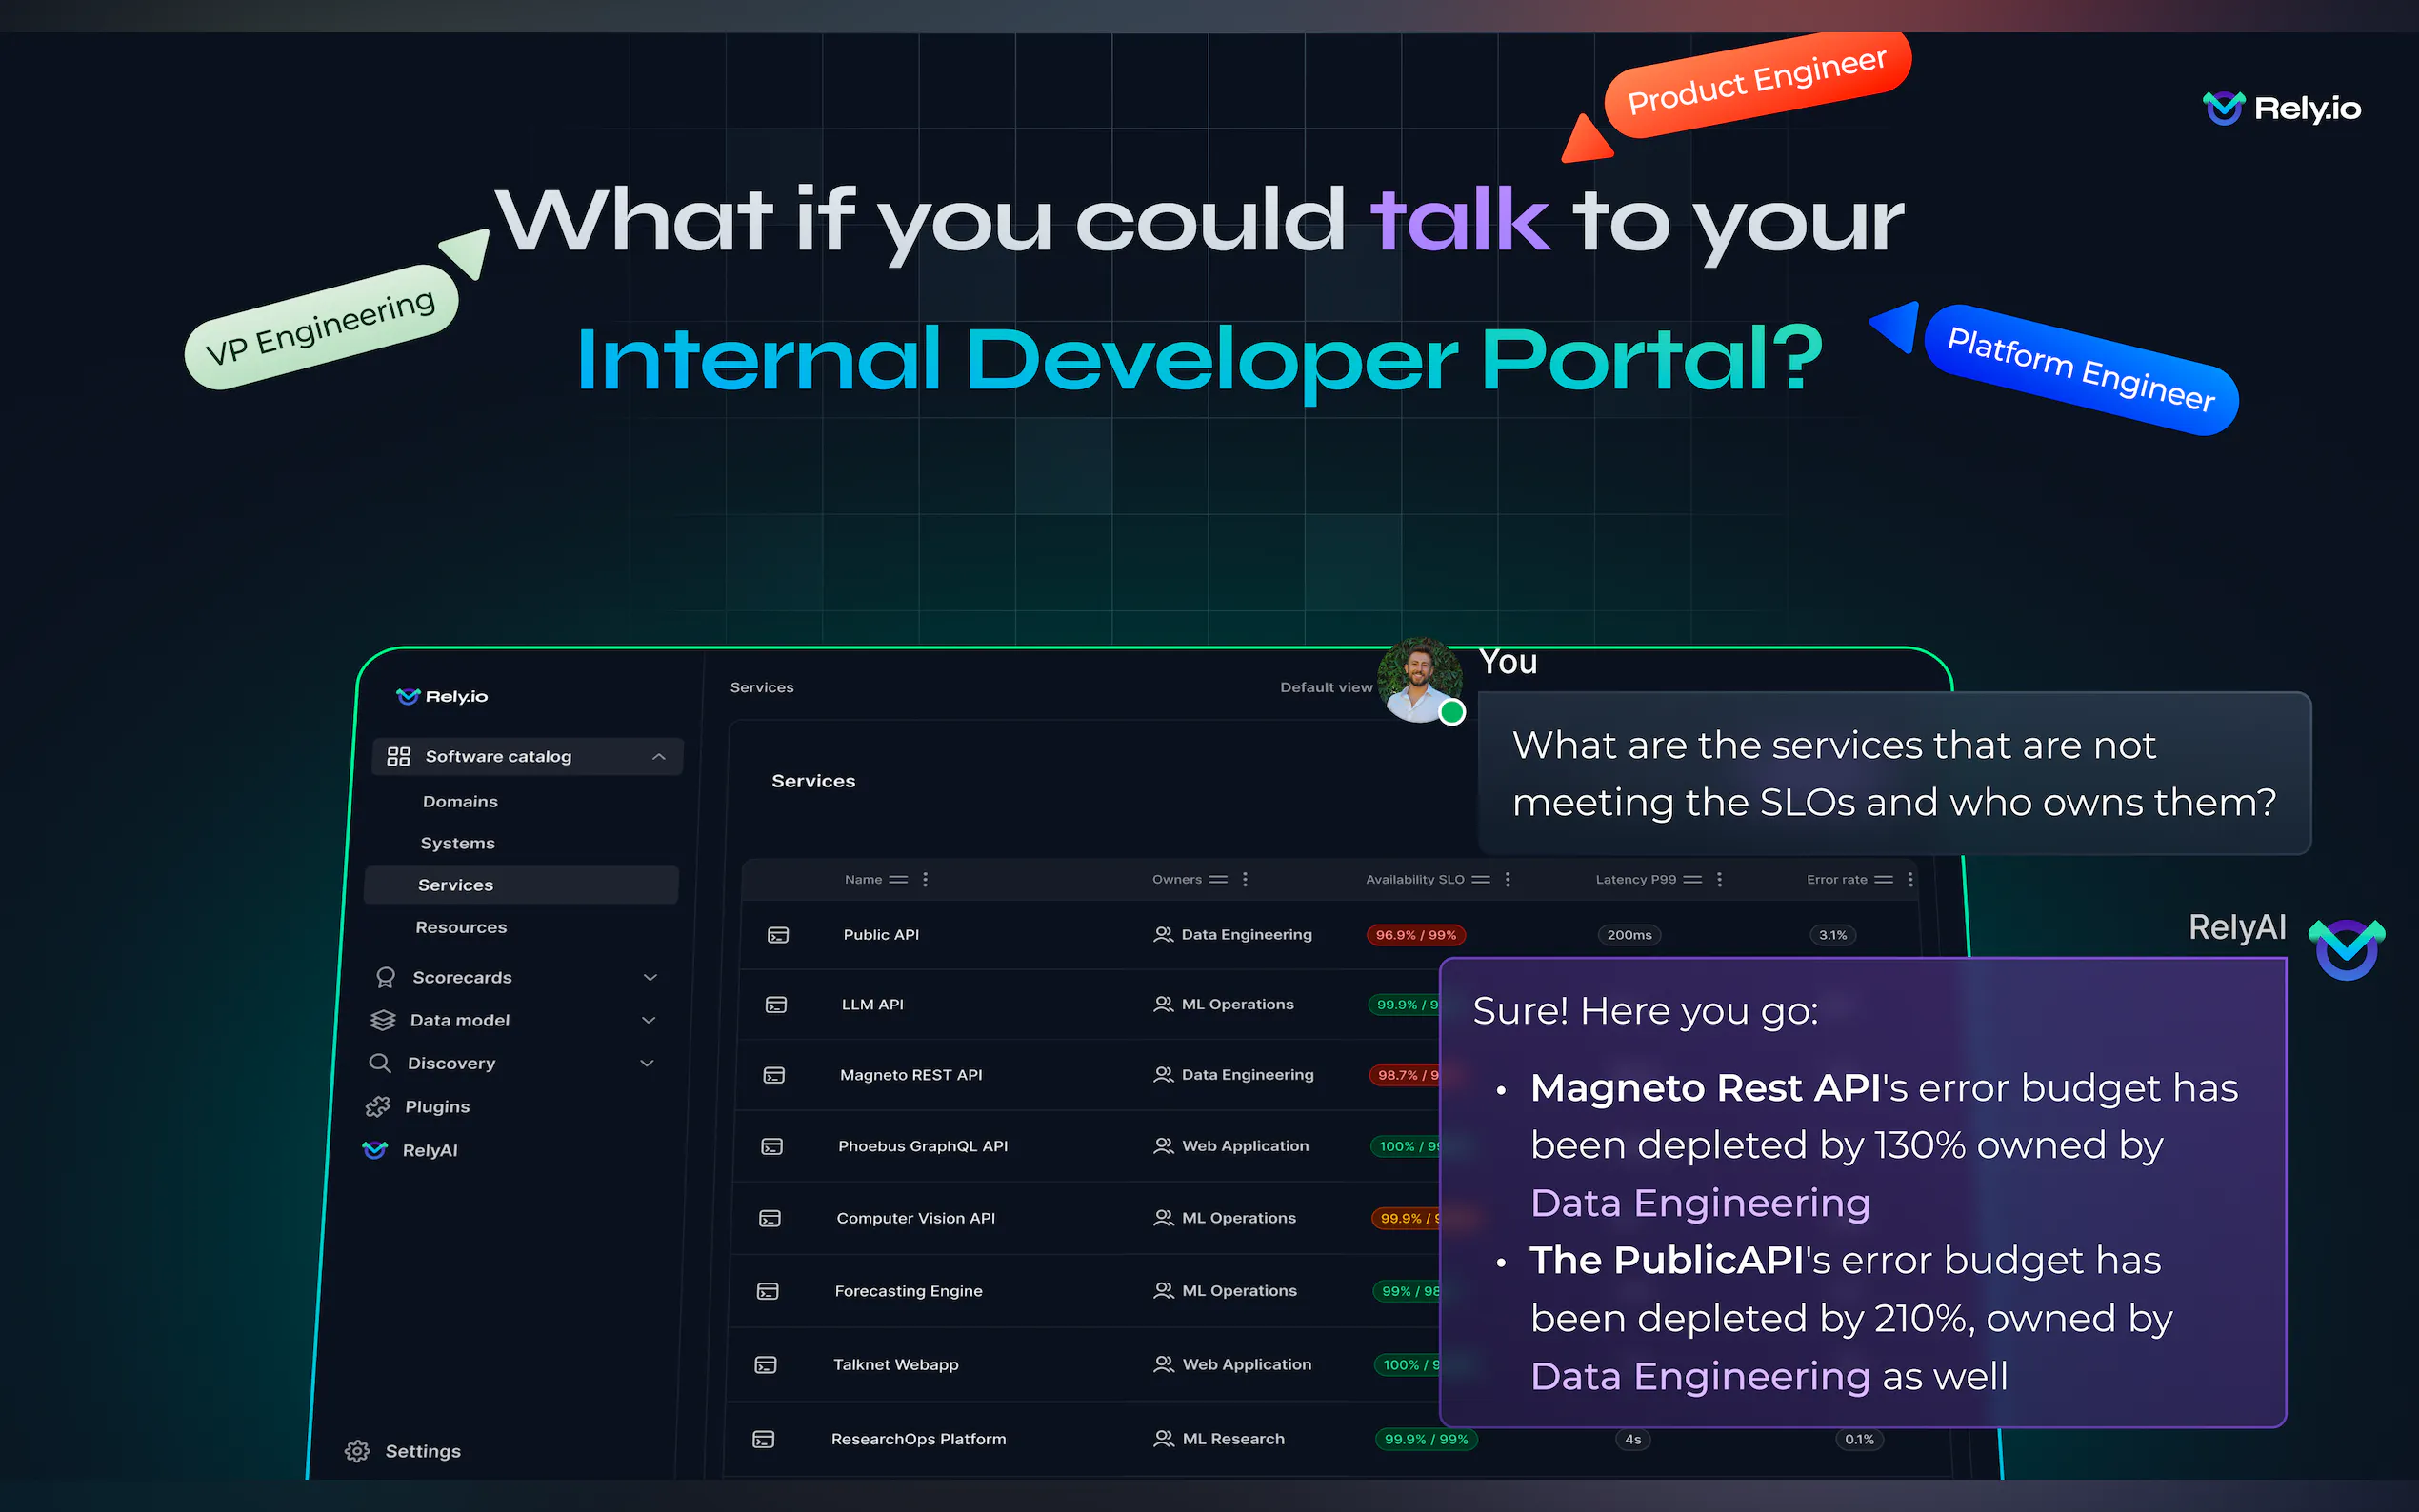The height and width of the screenshot is (1512, 2419).
Task: Click ML Operations owner on Computer Vision API row
Action: pos(1239,1218)
